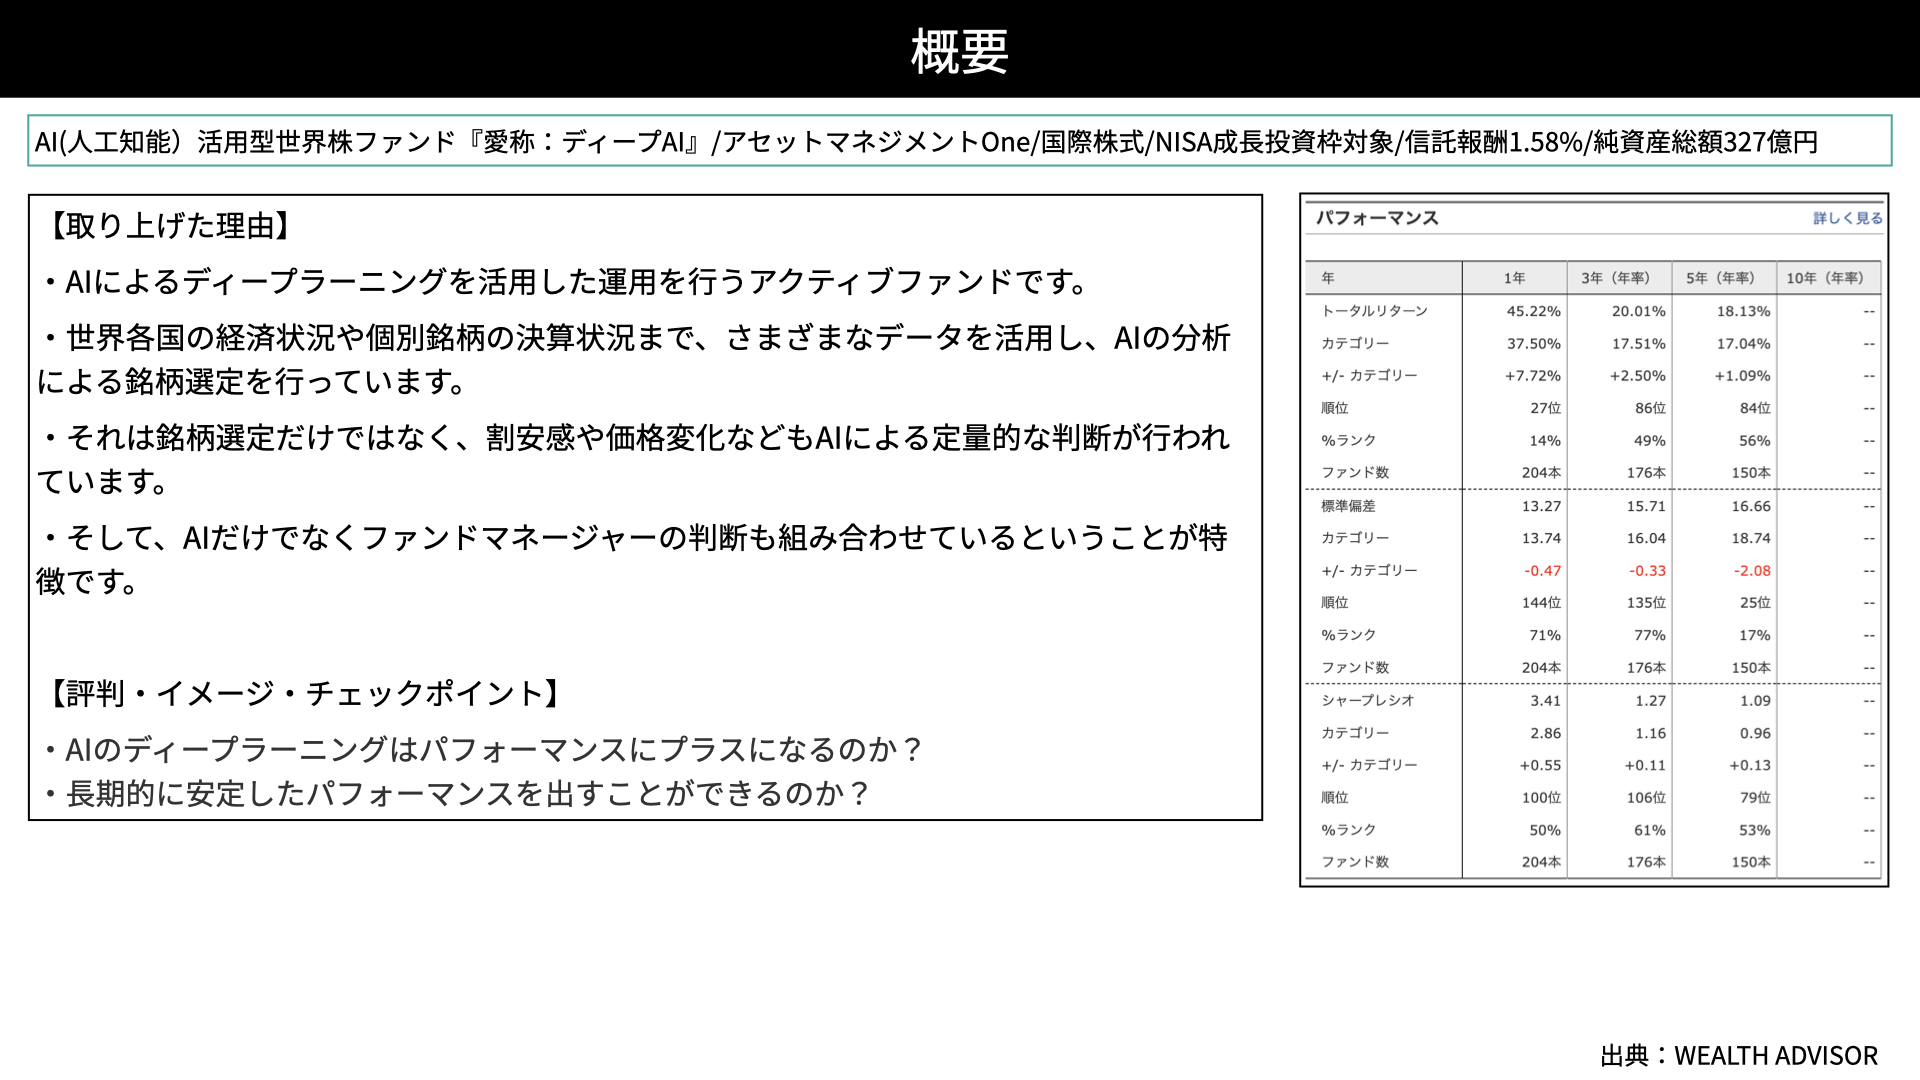Click the 25位 five-year deviation rank value
1920x1080 pixels.
point(1755,603)
